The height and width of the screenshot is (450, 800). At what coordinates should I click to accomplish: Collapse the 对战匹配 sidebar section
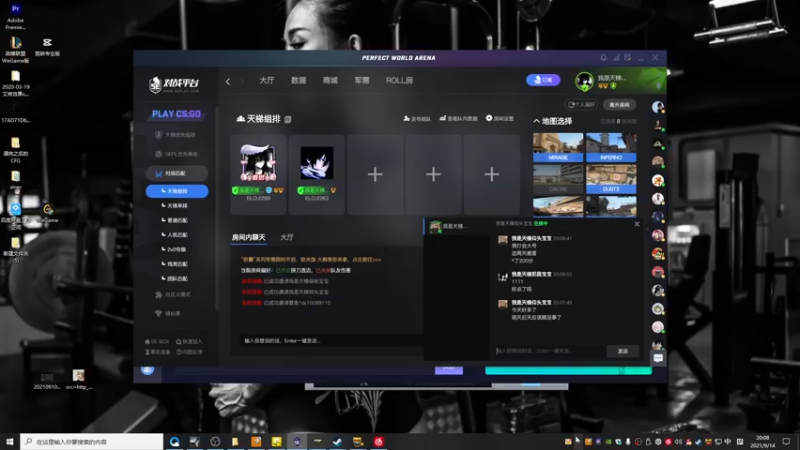(177, 173)
